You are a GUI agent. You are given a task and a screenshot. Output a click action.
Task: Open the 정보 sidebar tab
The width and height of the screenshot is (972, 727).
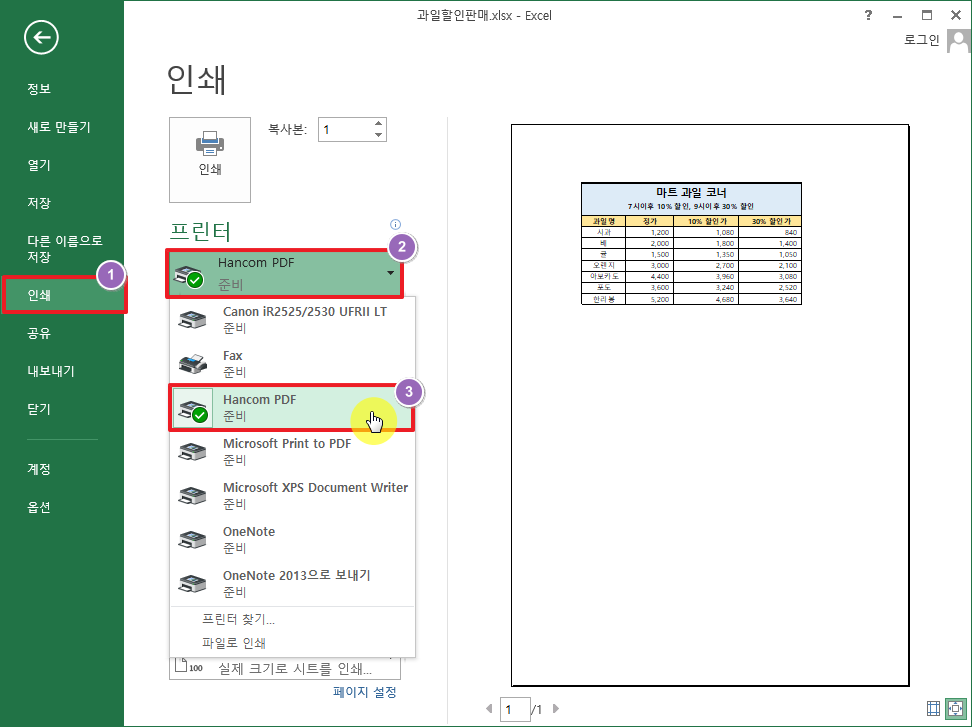[x=38, y=89]
